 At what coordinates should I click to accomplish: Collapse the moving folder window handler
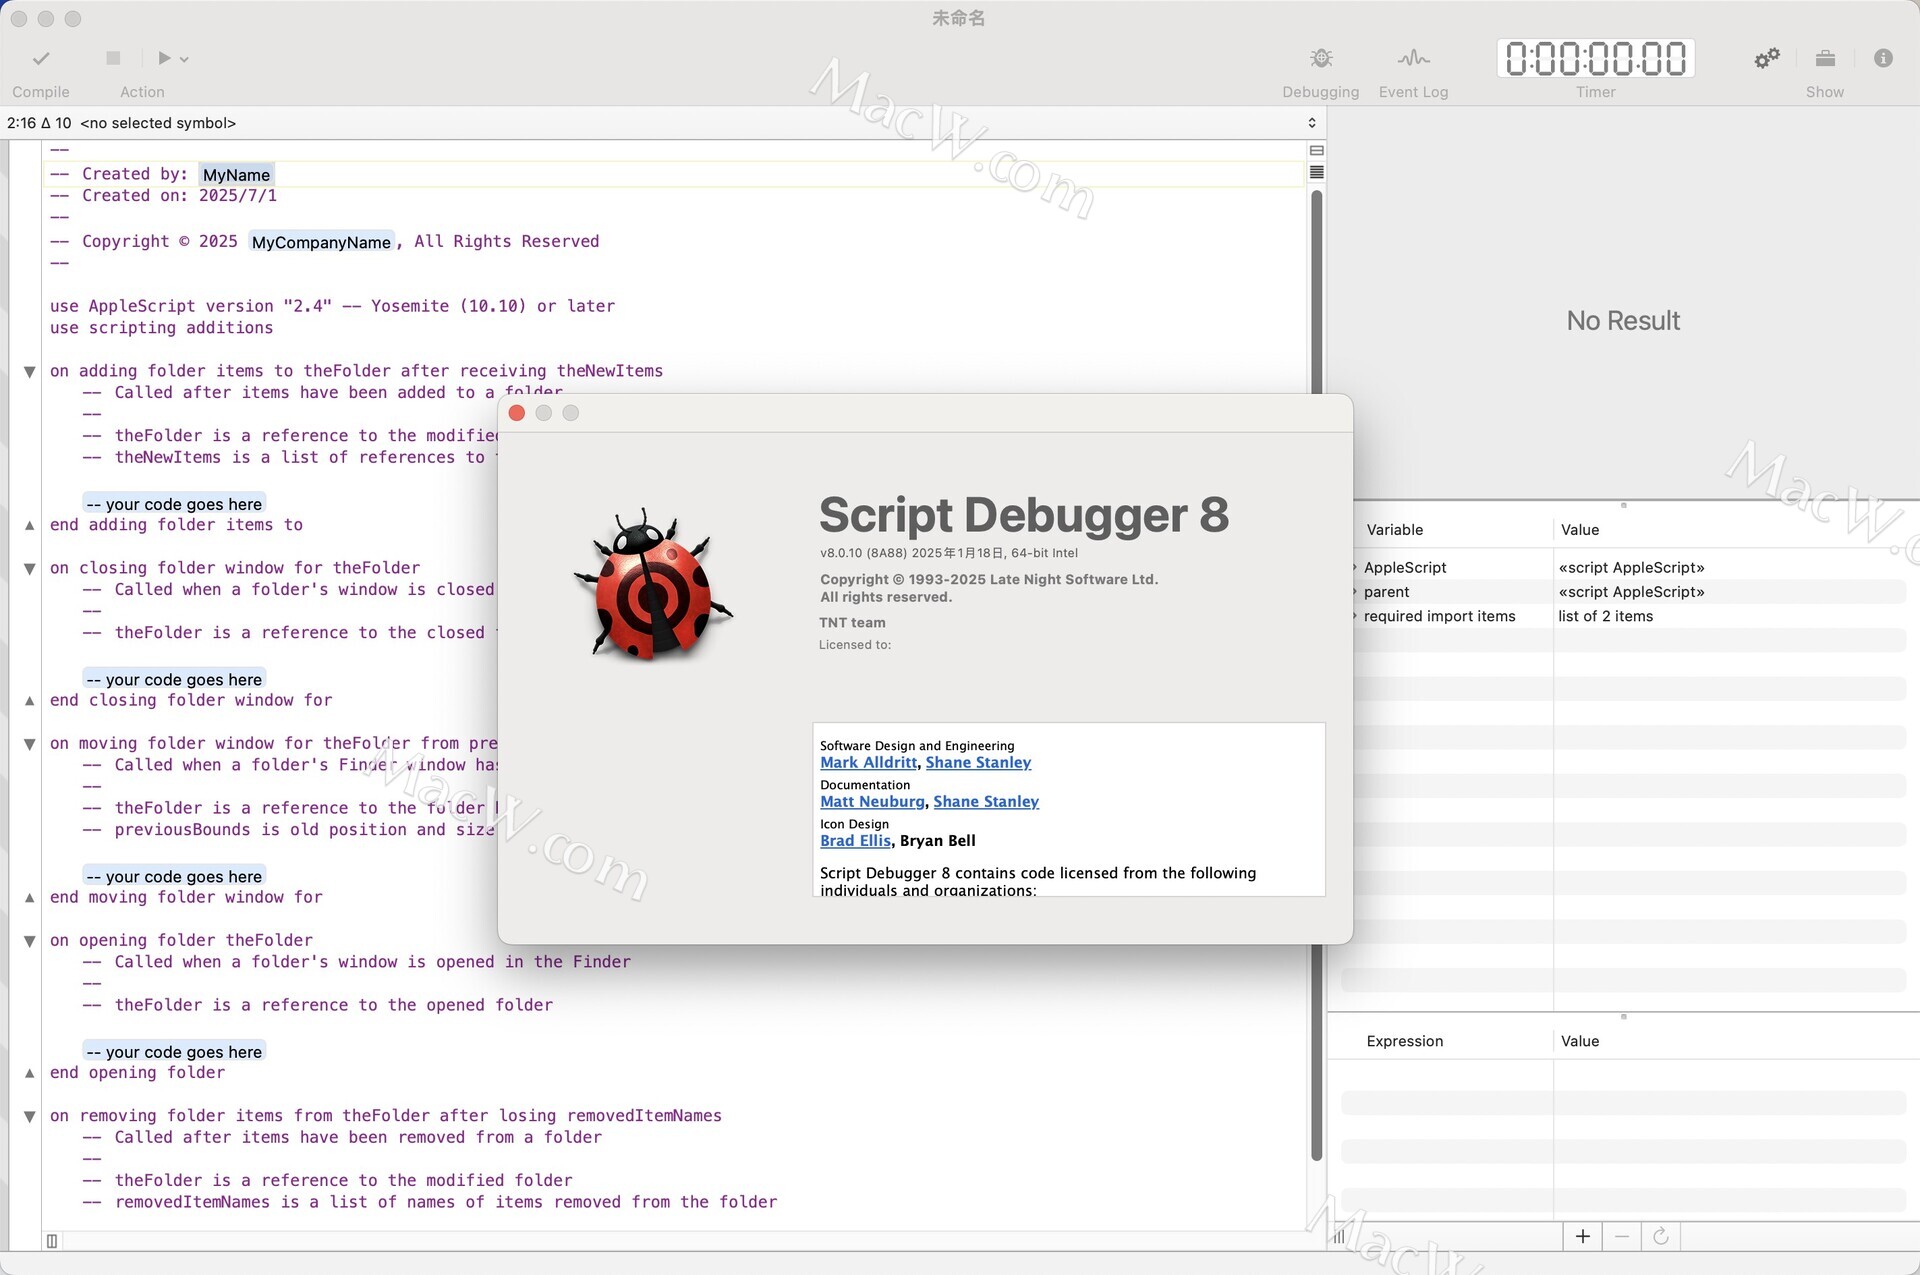[x=30, y=744]
